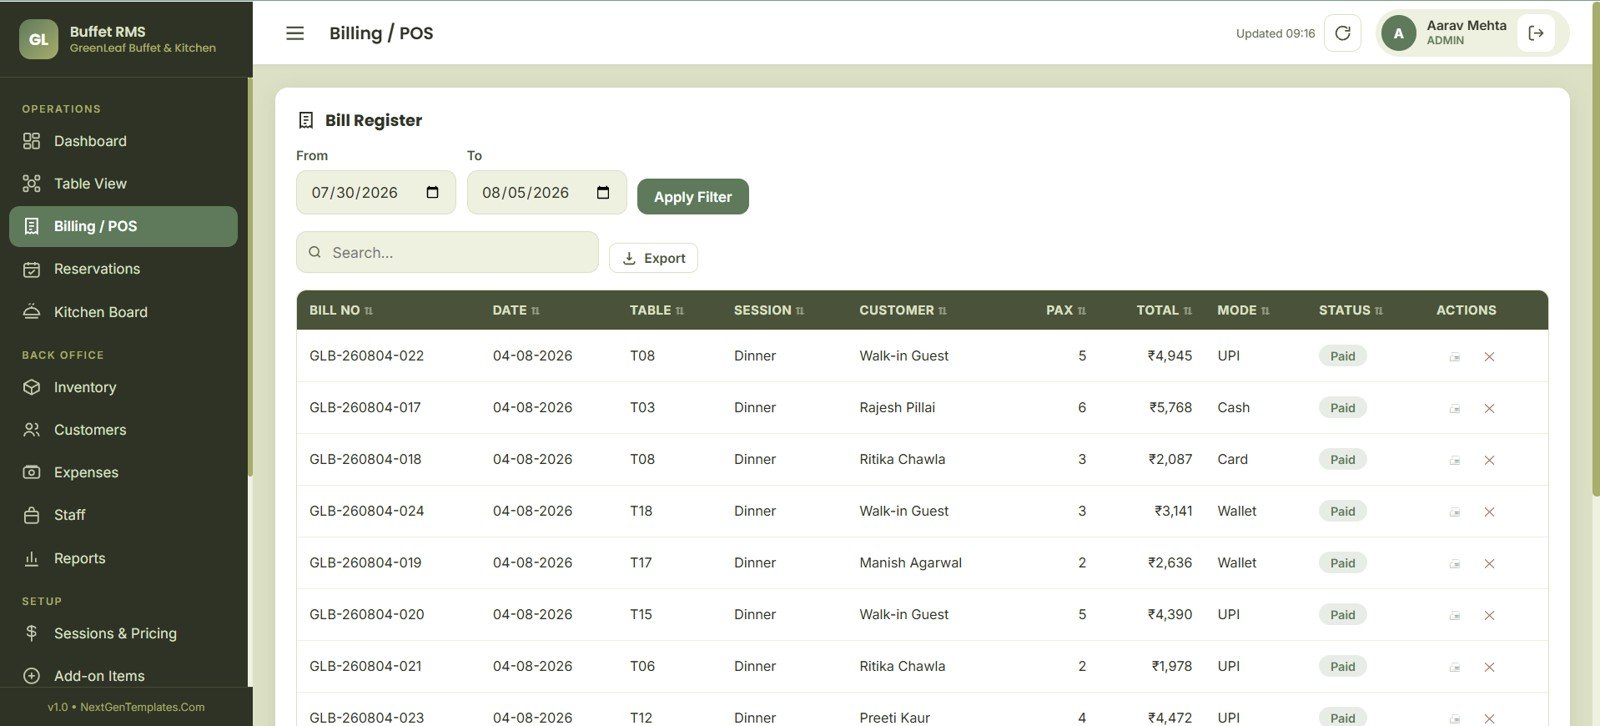
Task: Open Dashboard from the sidebar
Action: 123,141
